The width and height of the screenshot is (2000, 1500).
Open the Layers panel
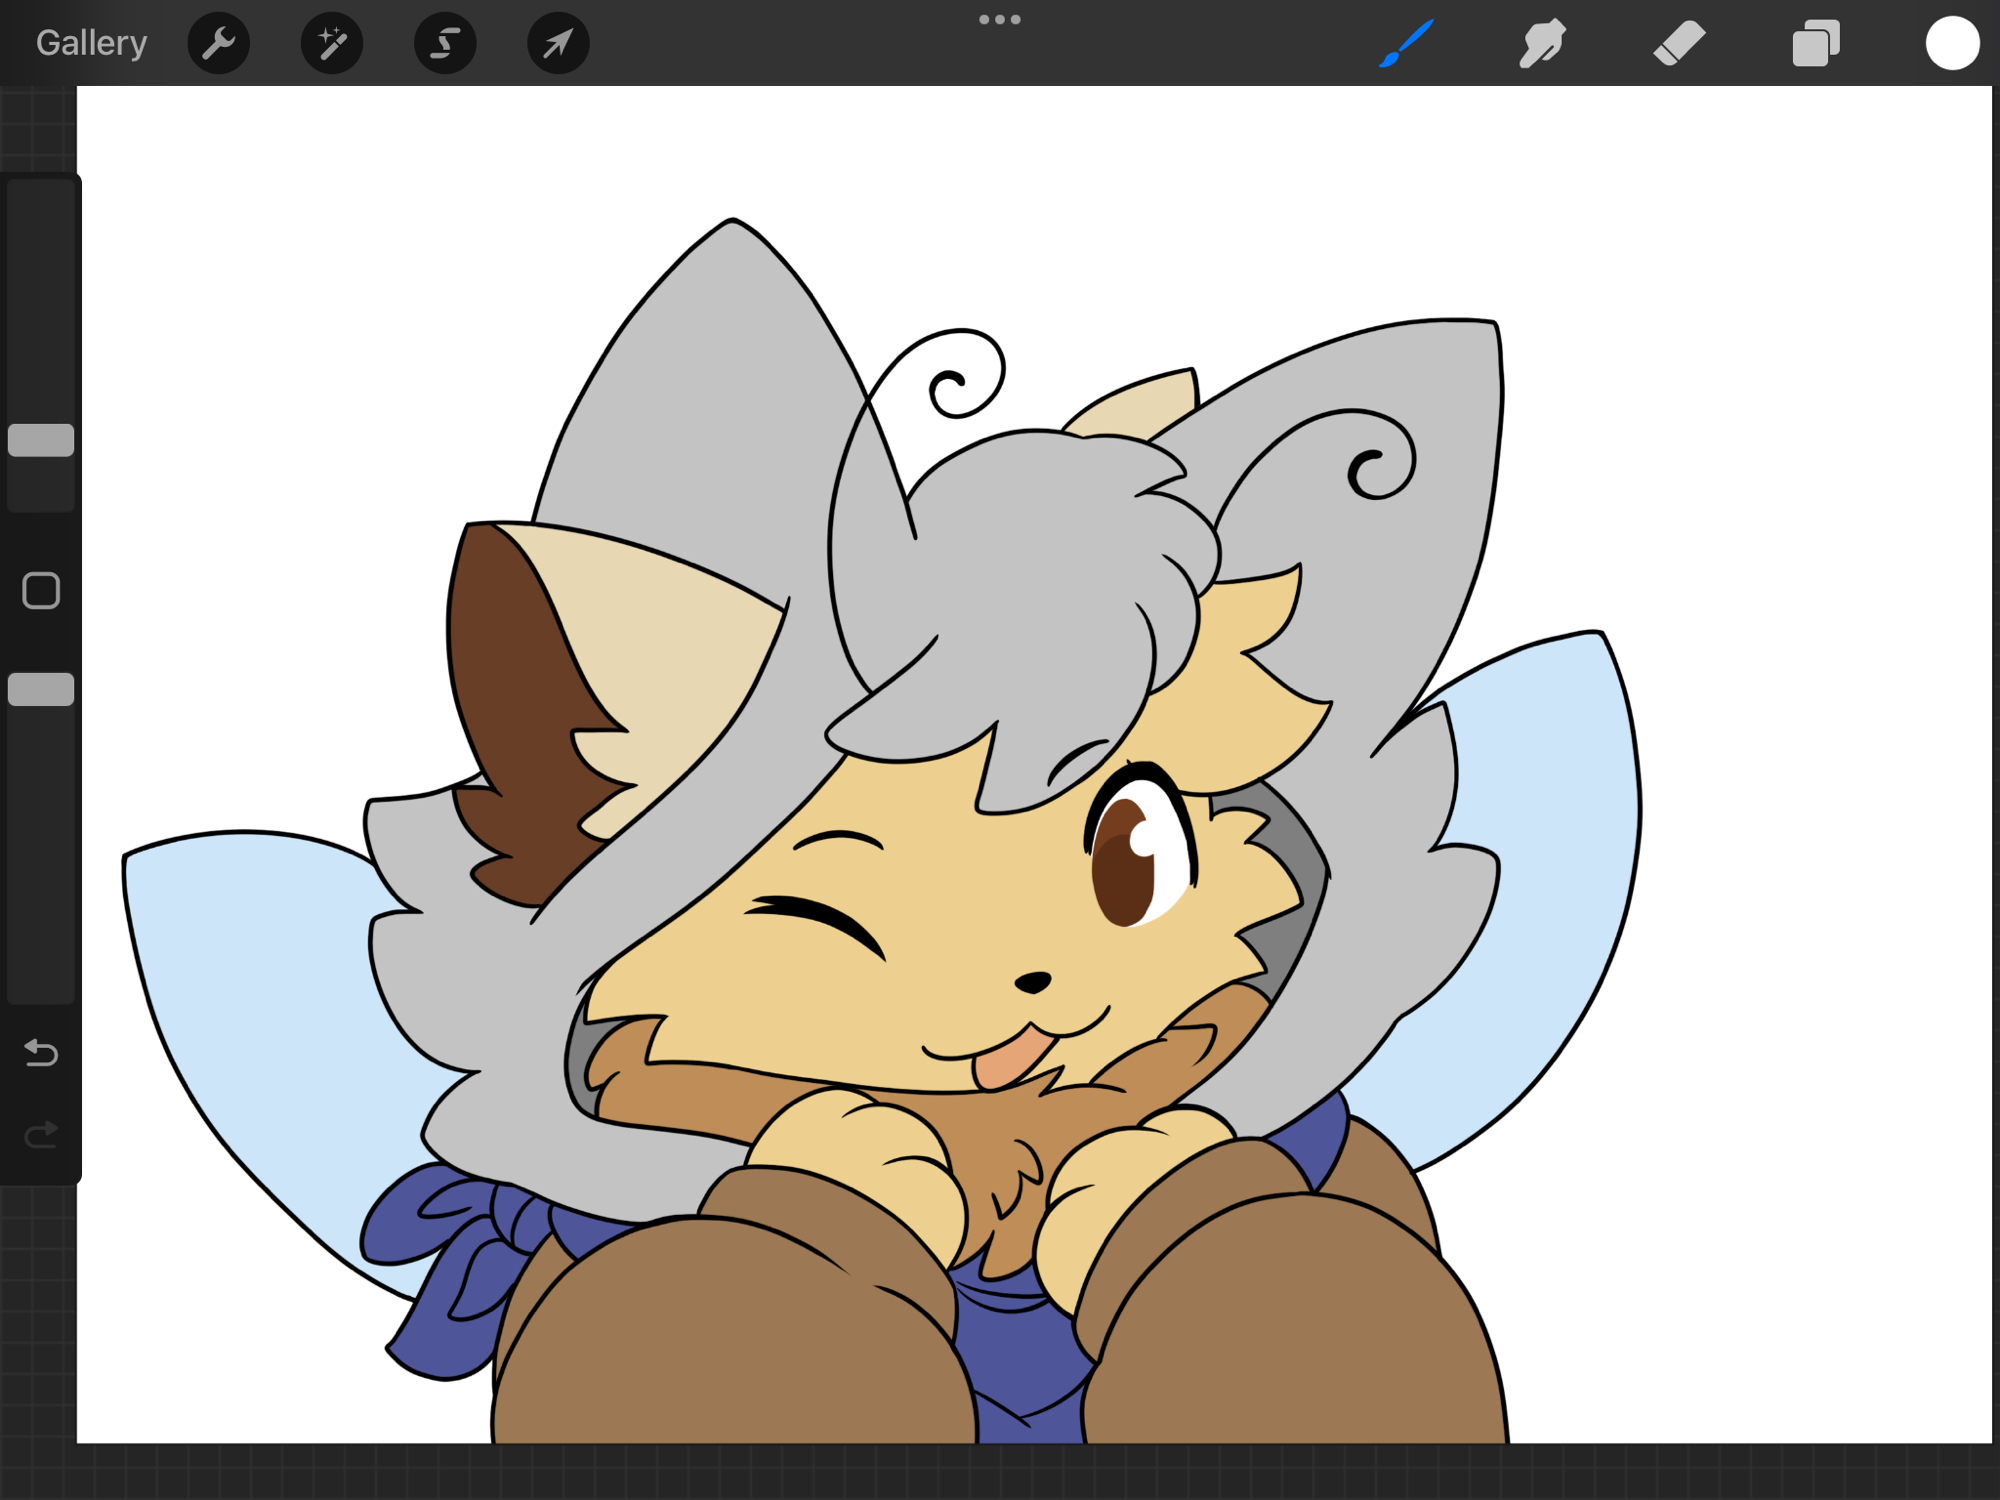point(1815,43)
